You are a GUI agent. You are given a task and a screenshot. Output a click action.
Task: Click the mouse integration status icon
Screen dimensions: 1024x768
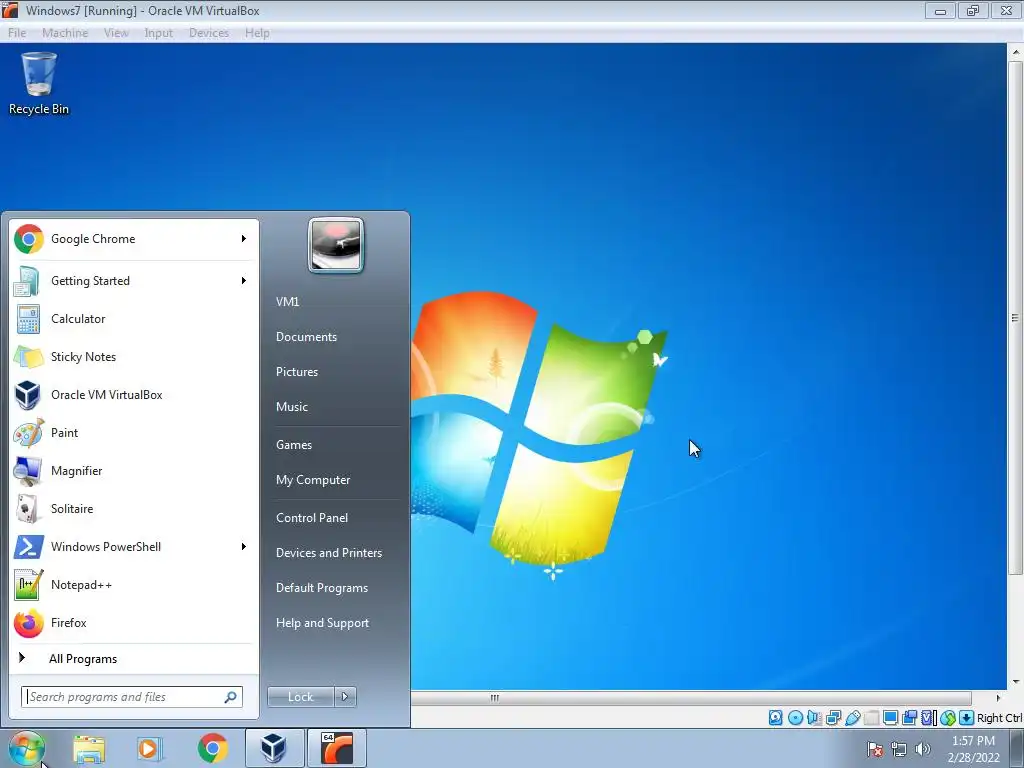948,718
